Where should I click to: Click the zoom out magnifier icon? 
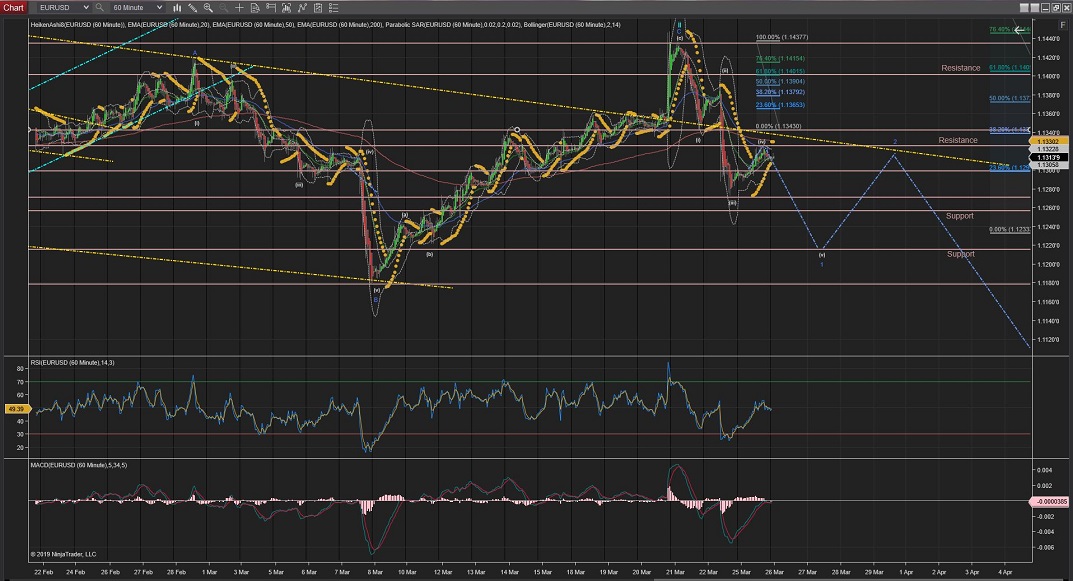[224, 8]
